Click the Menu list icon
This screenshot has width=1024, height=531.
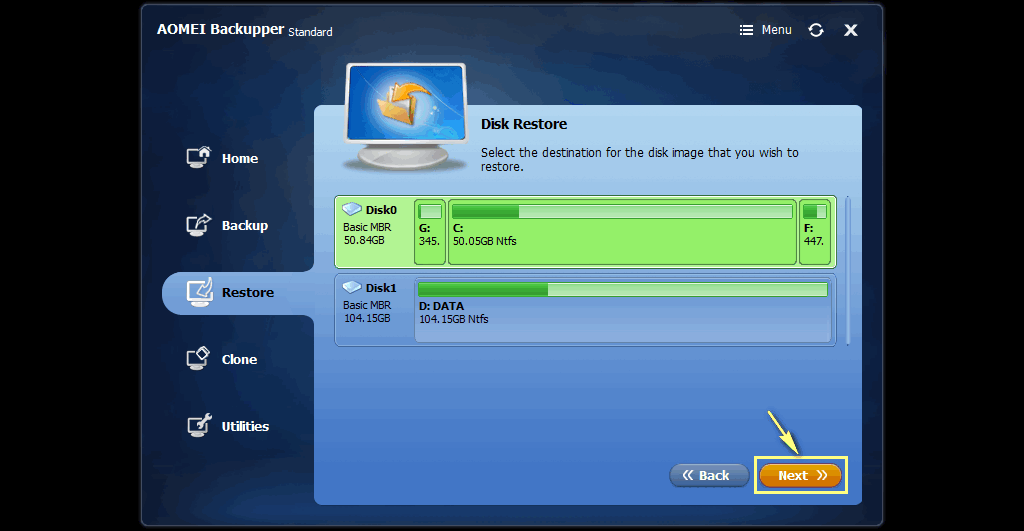(746, 30)
